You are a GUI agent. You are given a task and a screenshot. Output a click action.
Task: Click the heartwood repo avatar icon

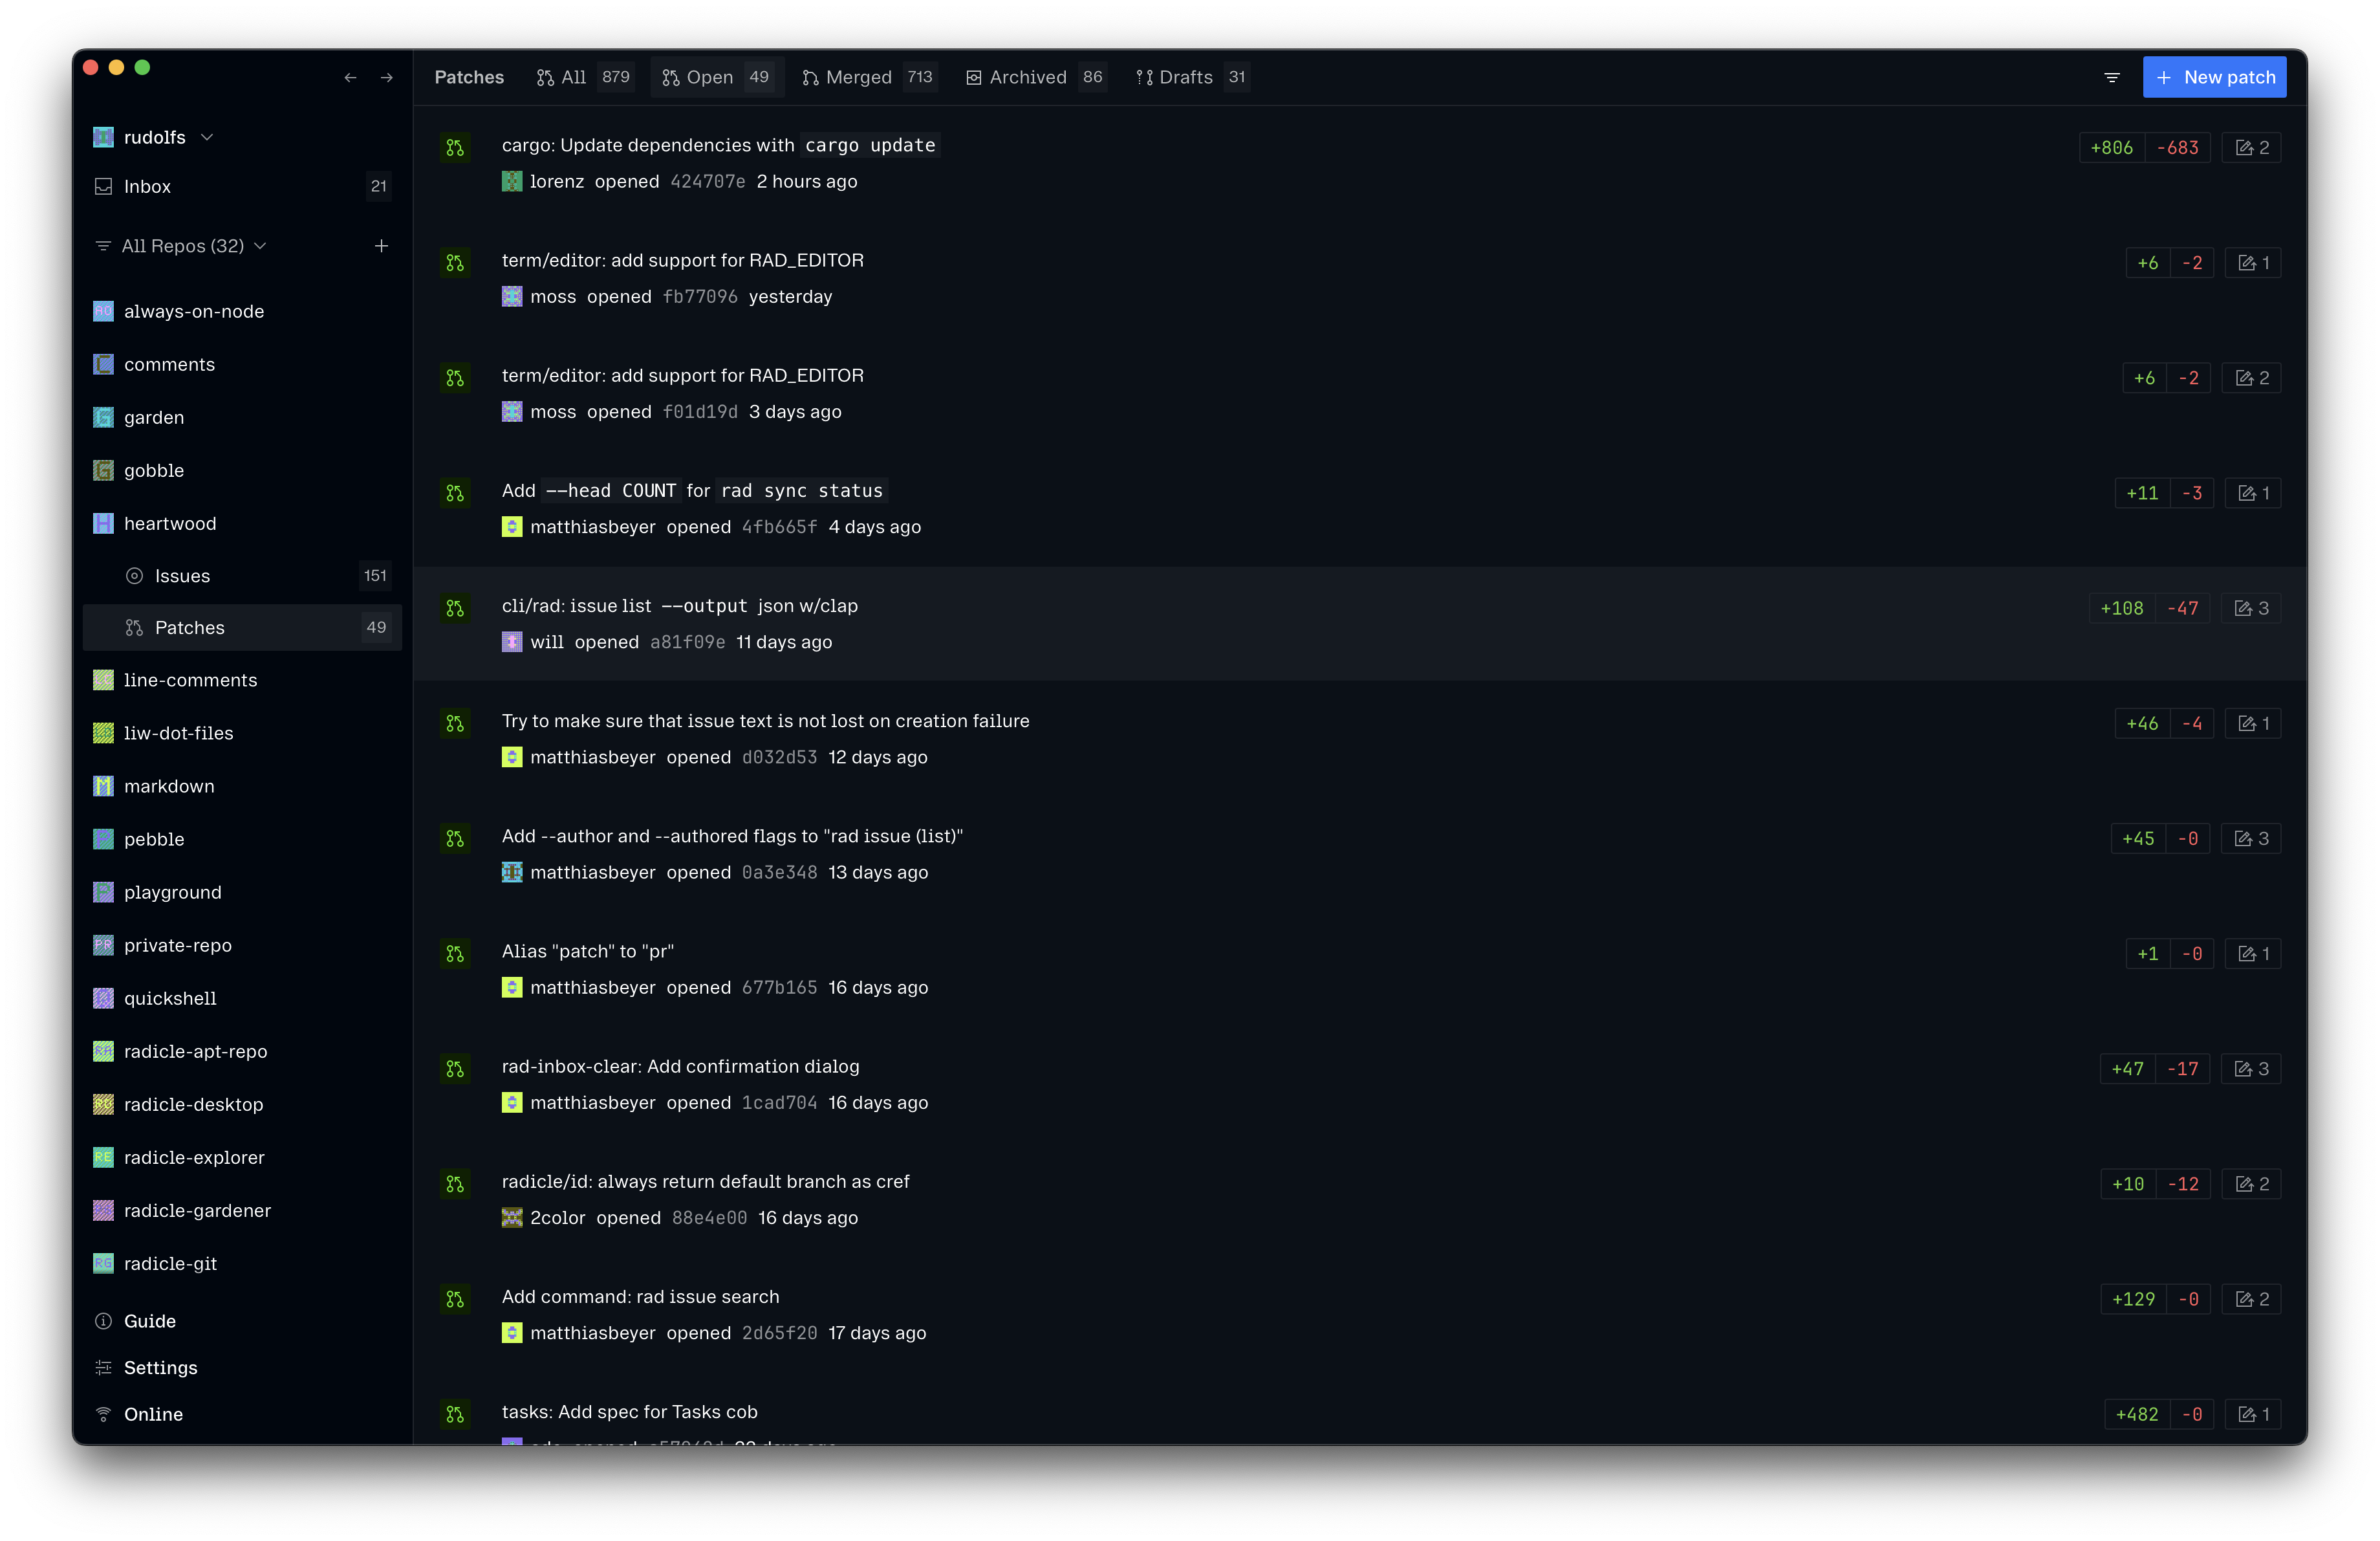pos(103,523)
